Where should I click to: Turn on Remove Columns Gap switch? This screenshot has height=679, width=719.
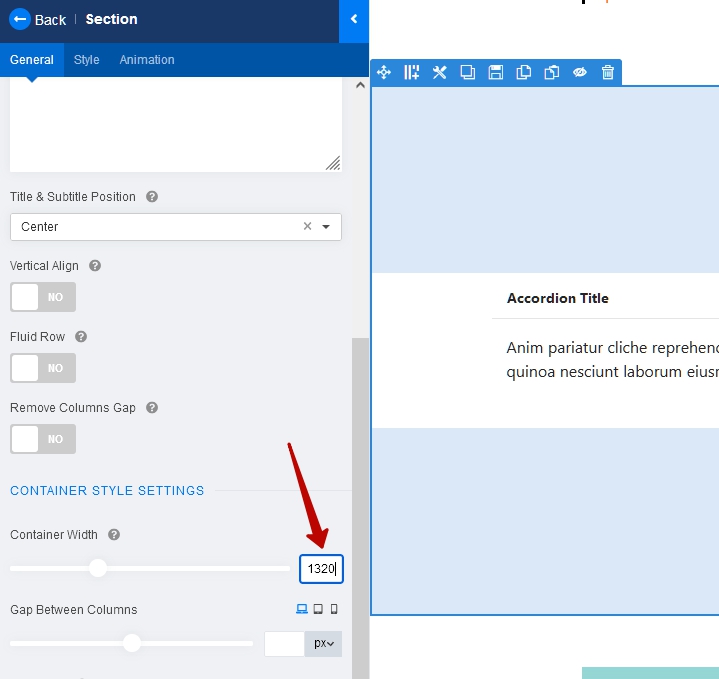(43, 439)
